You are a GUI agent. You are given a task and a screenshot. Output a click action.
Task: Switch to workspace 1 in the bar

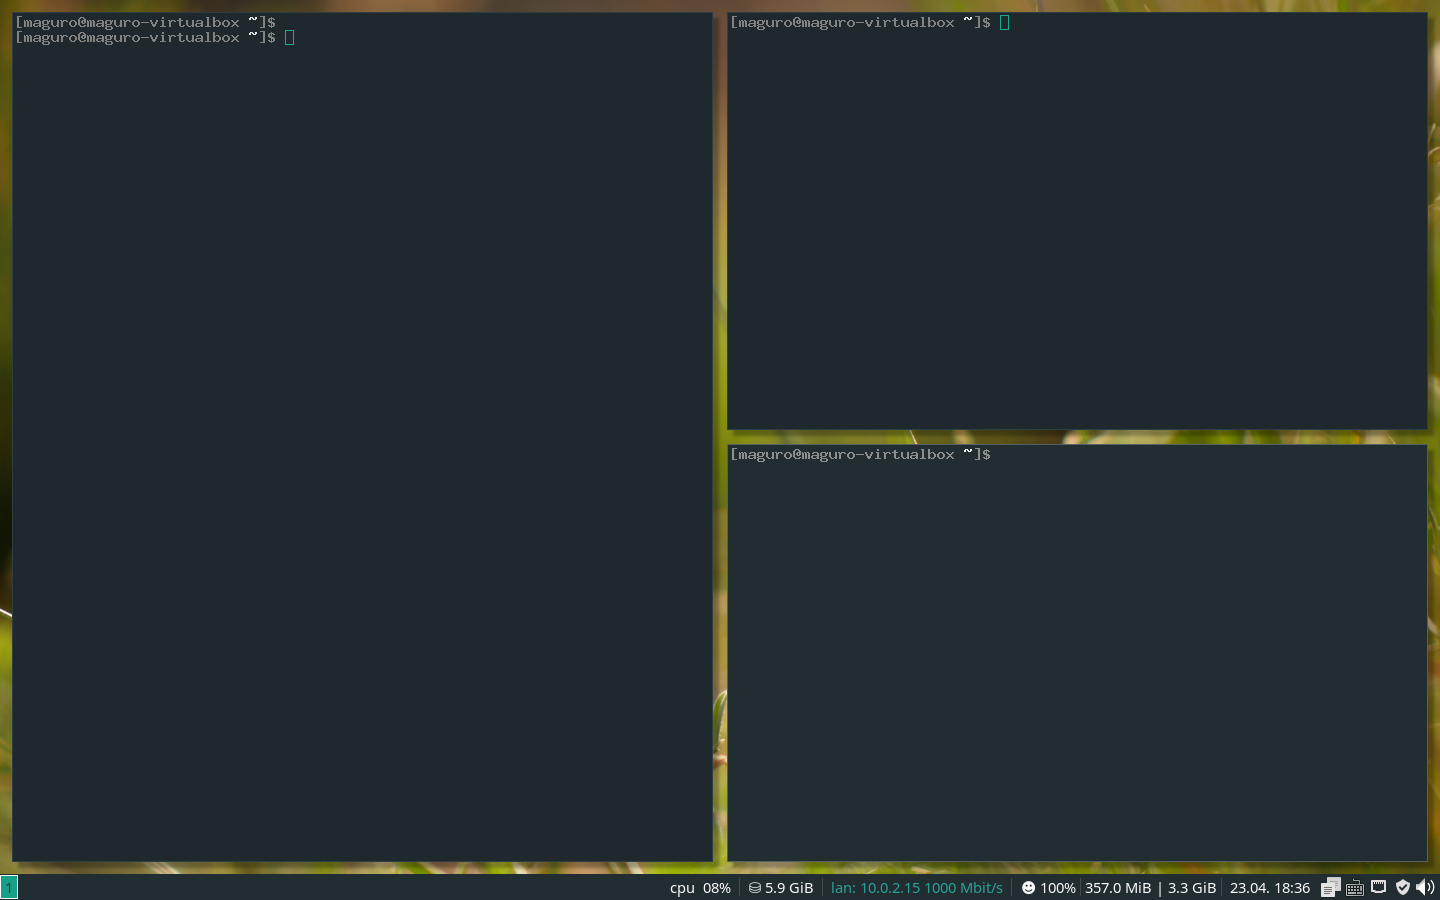(x=9, y=887)
